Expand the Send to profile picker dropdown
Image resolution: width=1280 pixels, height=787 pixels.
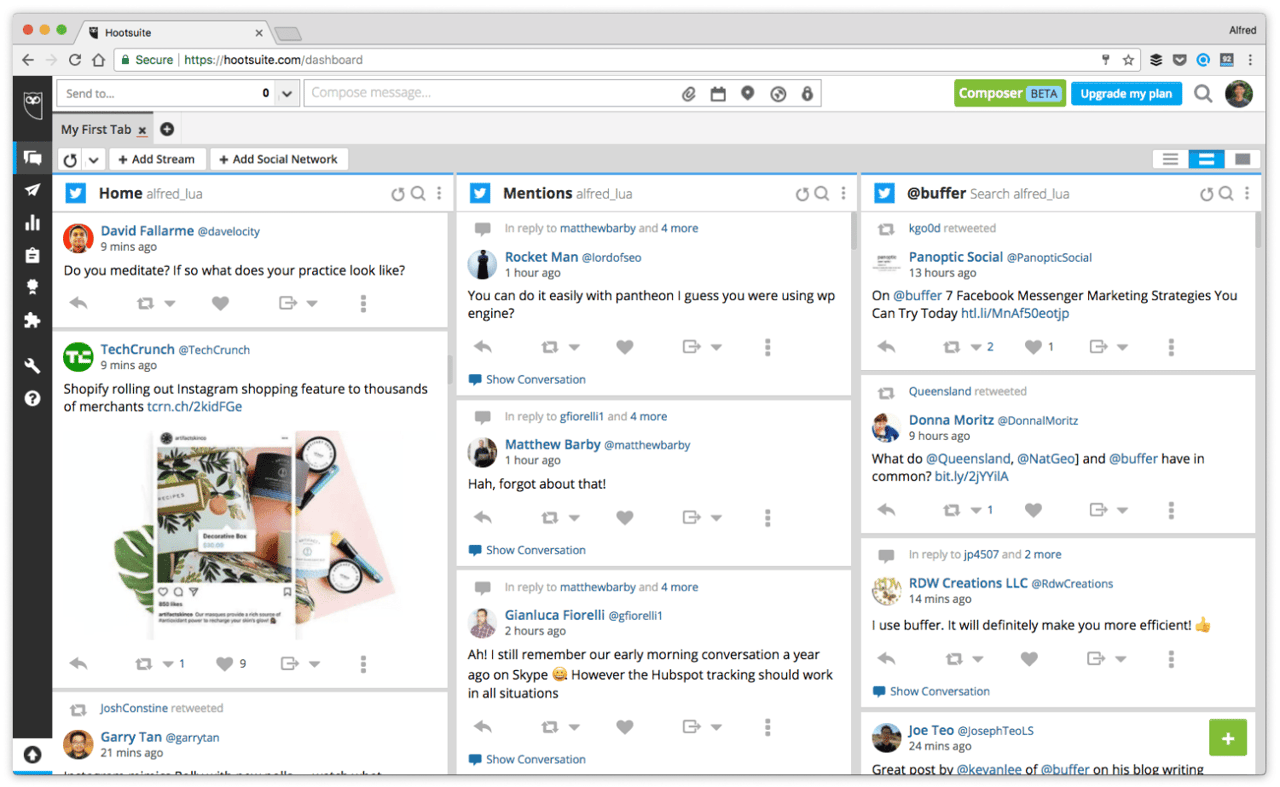pos(287,94)
